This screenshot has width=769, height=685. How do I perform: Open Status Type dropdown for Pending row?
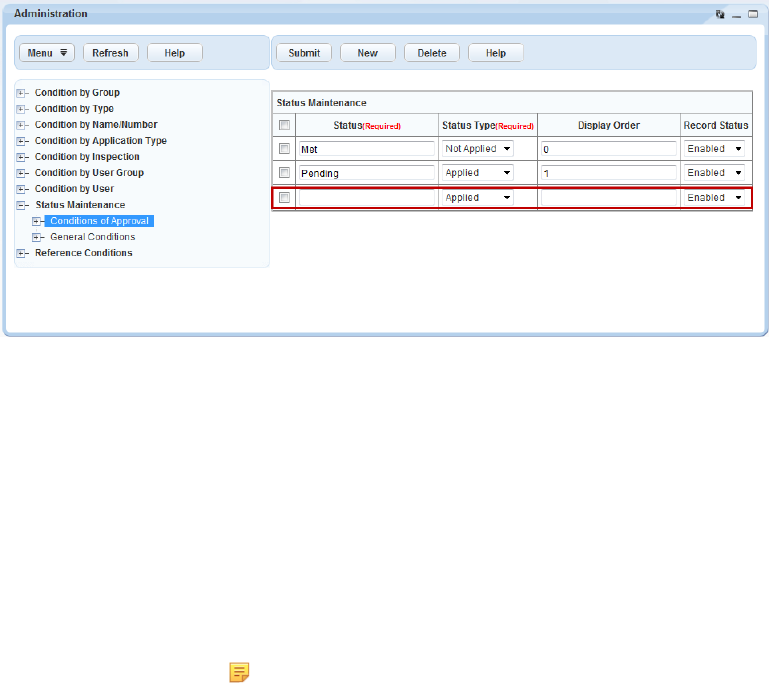pyautogui.click(x=478, y=173)
